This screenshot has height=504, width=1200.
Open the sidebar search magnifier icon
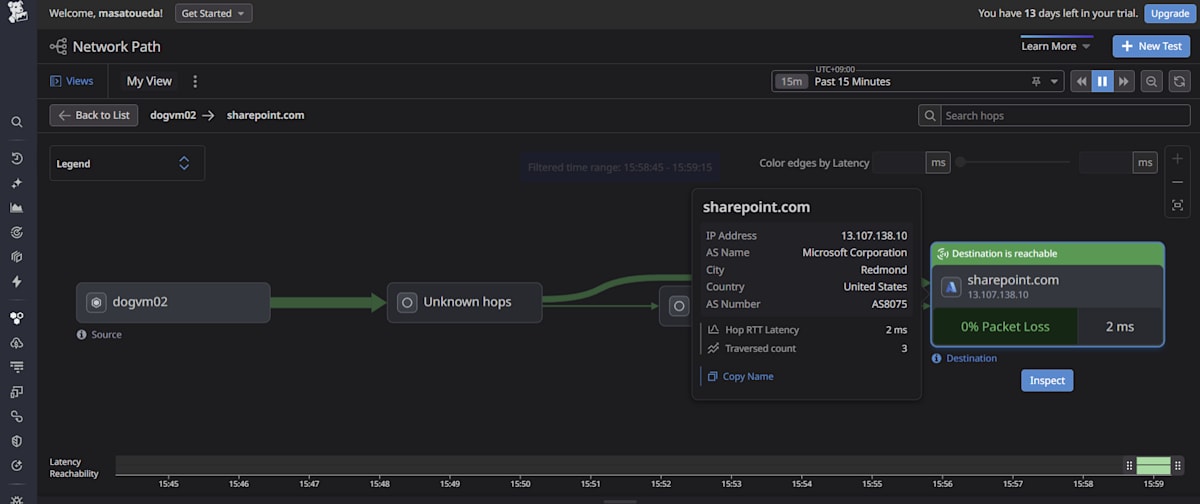tap(17, 122)
